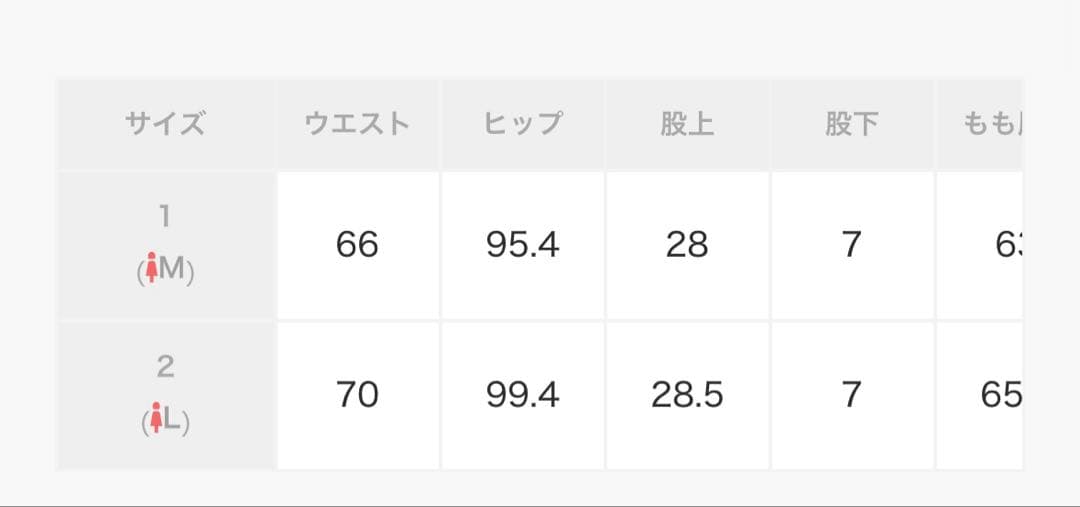The height and width of the screenshot is (507, 1080).
Task: Click the rise value 28.5 cell
Action: (x=687, y=395)
